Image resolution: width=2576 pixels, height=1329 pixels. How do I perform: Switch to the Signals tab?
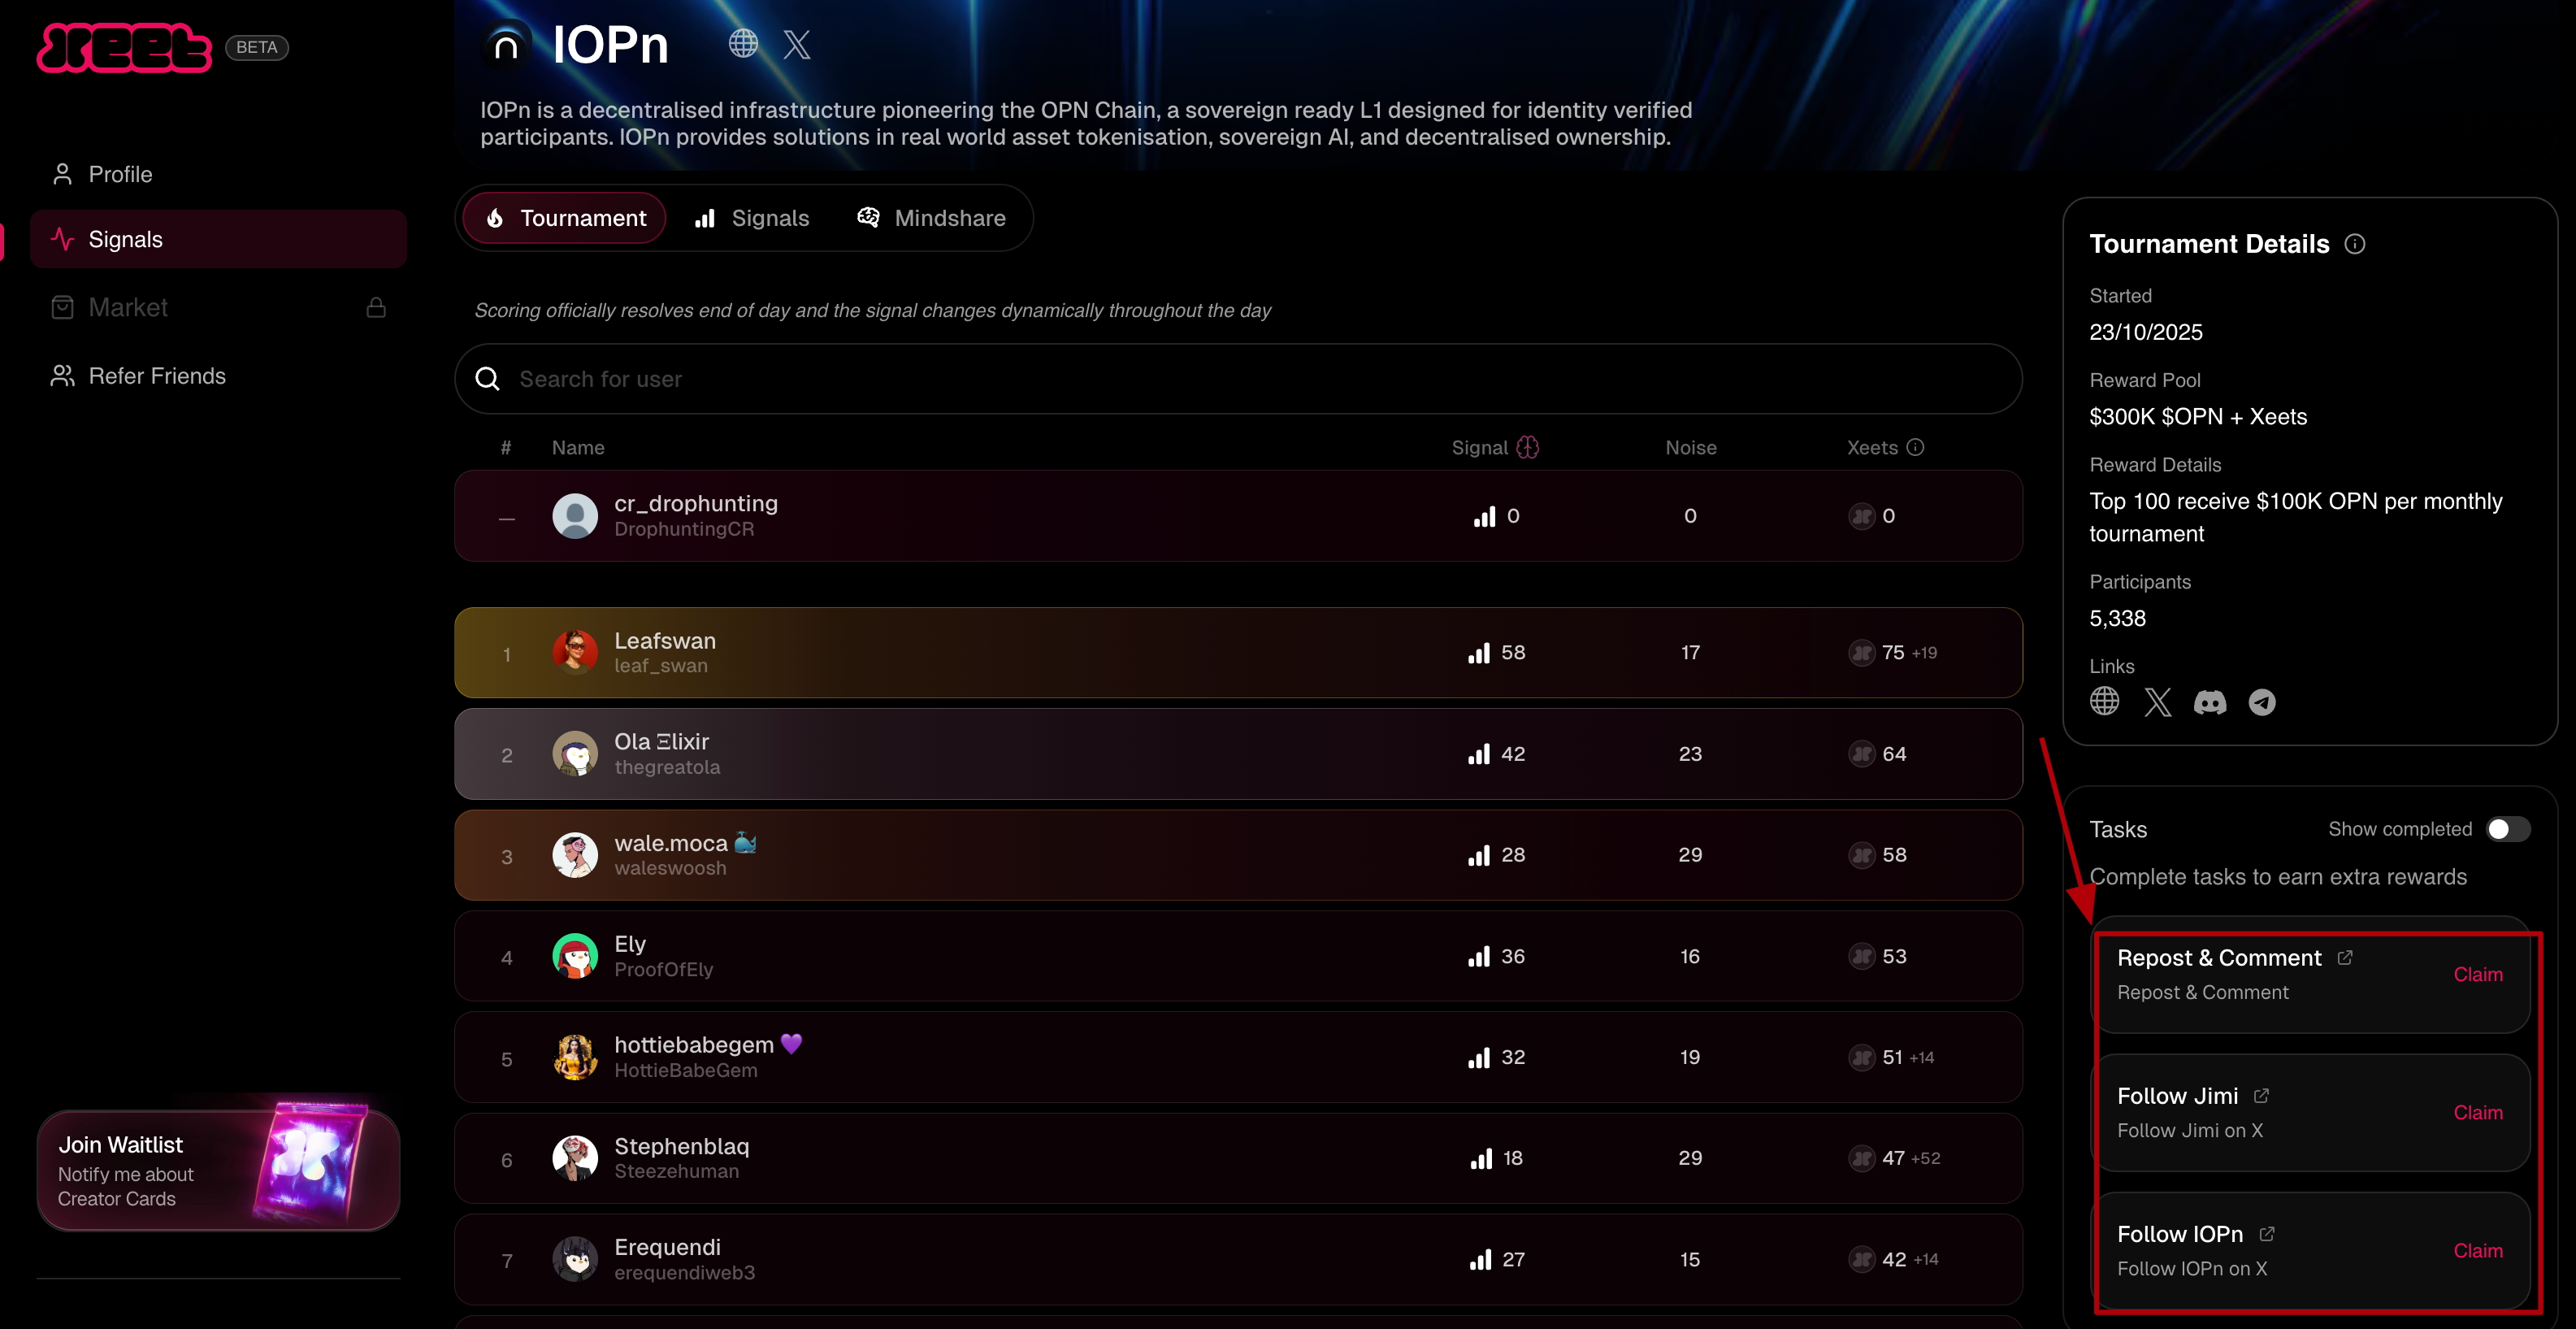[x=752, y=218]
